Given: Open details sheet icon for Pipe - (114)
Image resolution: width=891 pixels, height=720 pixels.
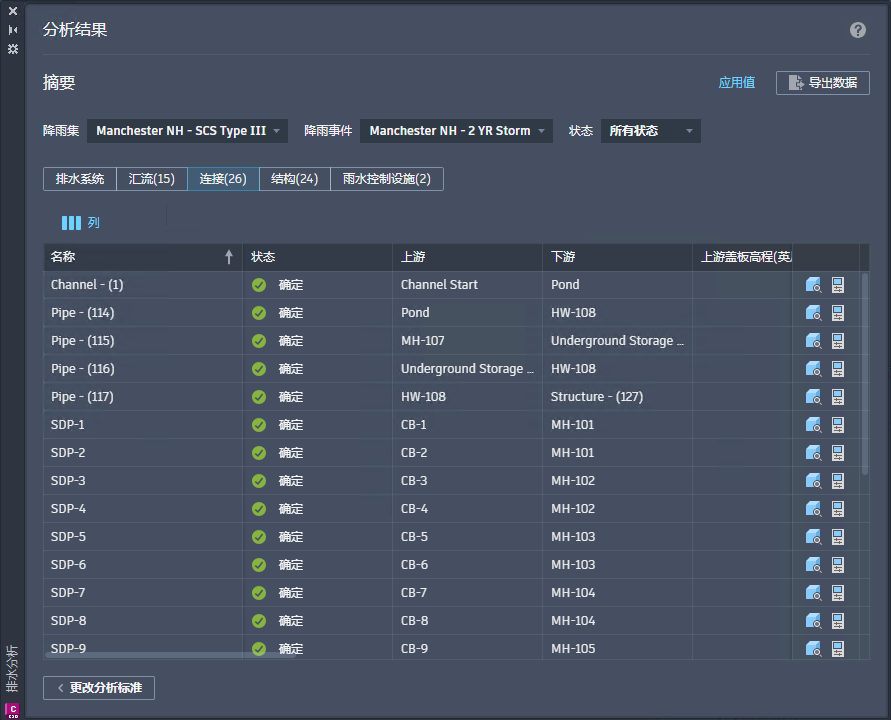Looking at the screenshot, I should pyautogui.click(x=838, y=313).
